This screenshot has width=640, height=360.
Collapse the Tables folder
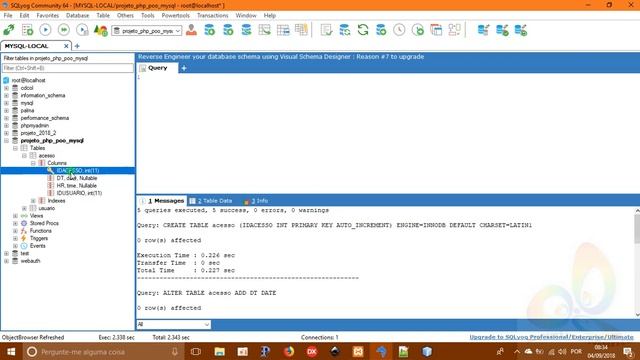pos(15,148)
